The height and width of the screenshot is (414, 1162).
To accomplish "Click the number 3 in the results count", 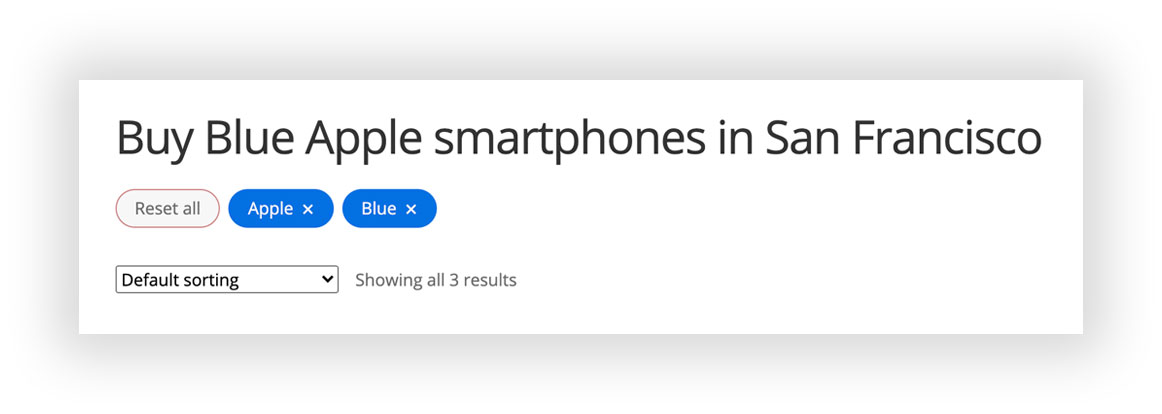I will point(454,280).
